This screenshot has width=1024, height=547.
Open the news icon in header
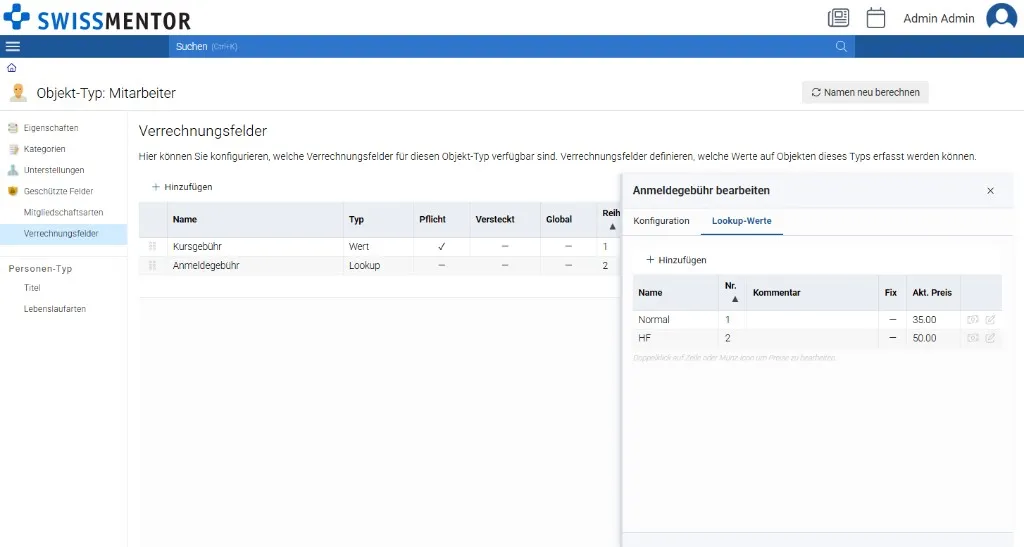click(839, 18)
